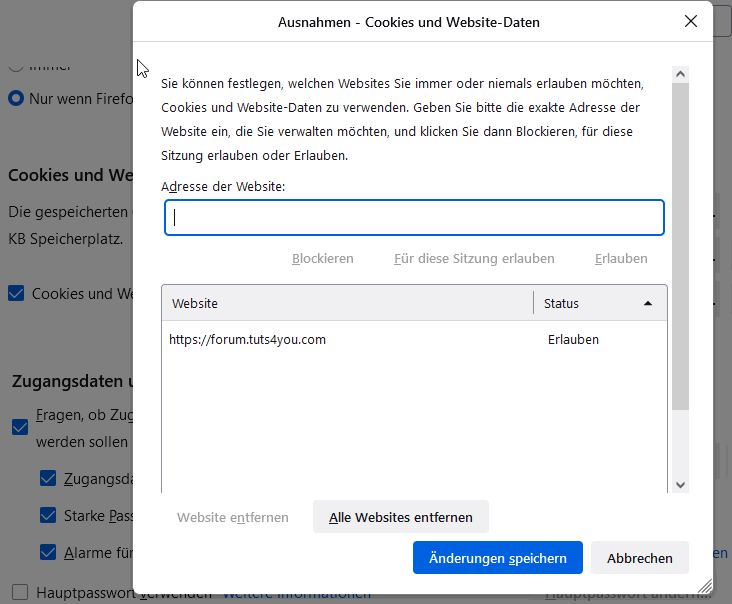Click the resize grip at the dialog corner

coord(705,586)
